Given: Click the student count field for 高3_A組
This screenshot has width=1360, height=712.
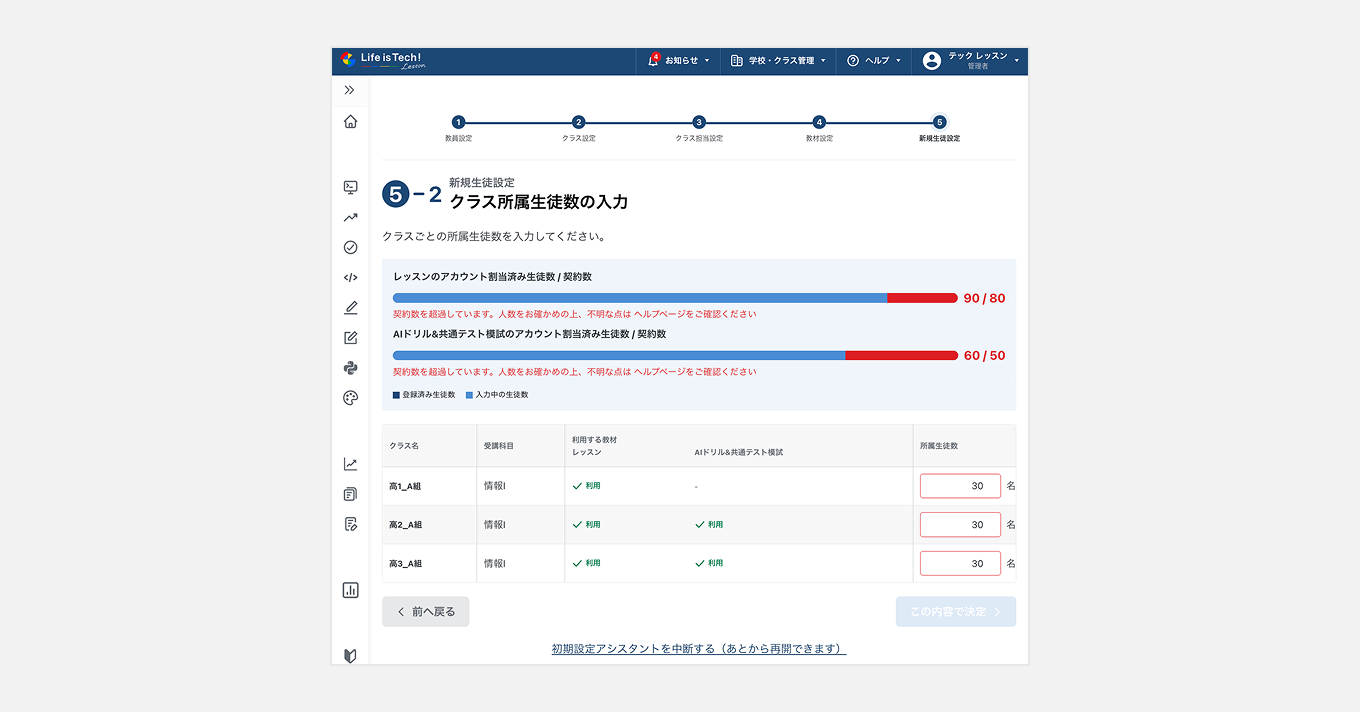Looking at the screenshot, I should pos(960,563).
